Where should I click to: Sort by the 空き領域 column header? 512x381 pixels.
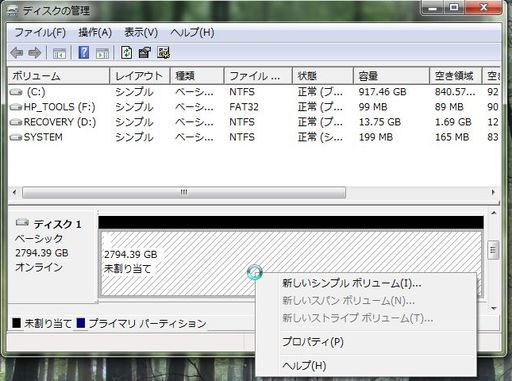click(x=456, y=76)
